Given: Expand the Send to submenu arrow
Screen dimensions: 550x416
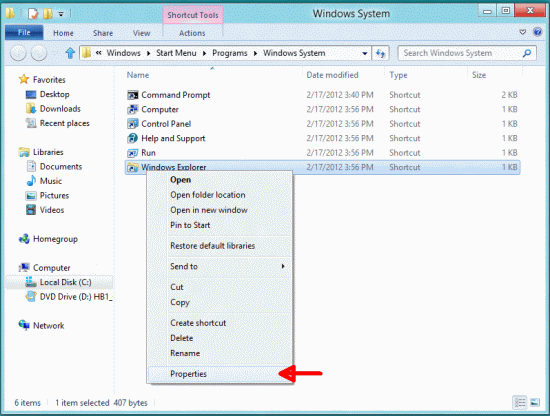Looking at the screenshot, I should 283,266.
